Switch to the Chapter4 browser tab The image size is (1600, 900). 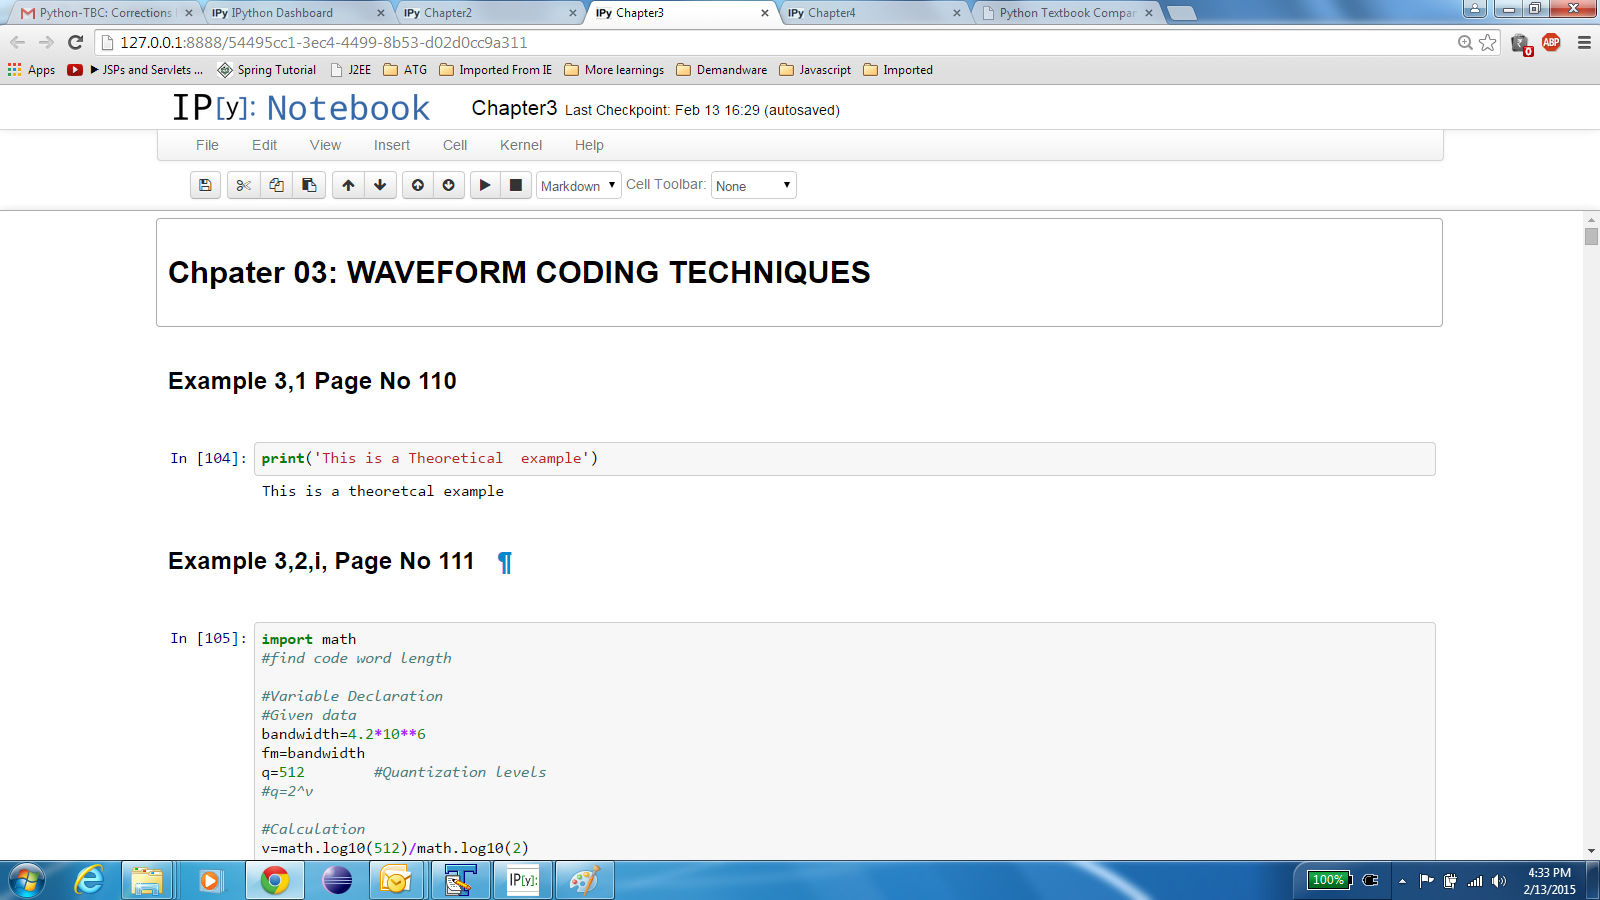click(870, 13)
